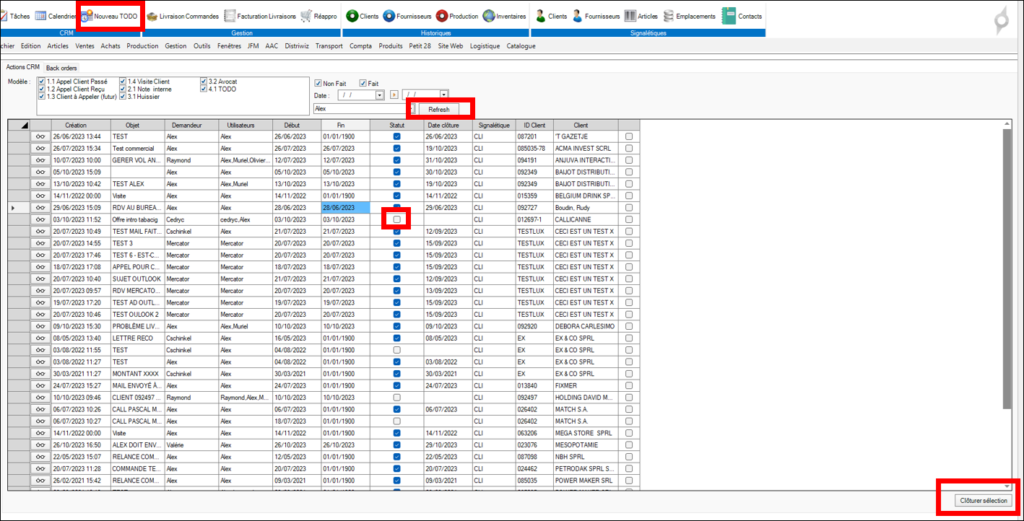
Task: Toggle the '1.1 Appel Client Passé' checkbox
Action: pyautogui.click(x=40, y=80)
